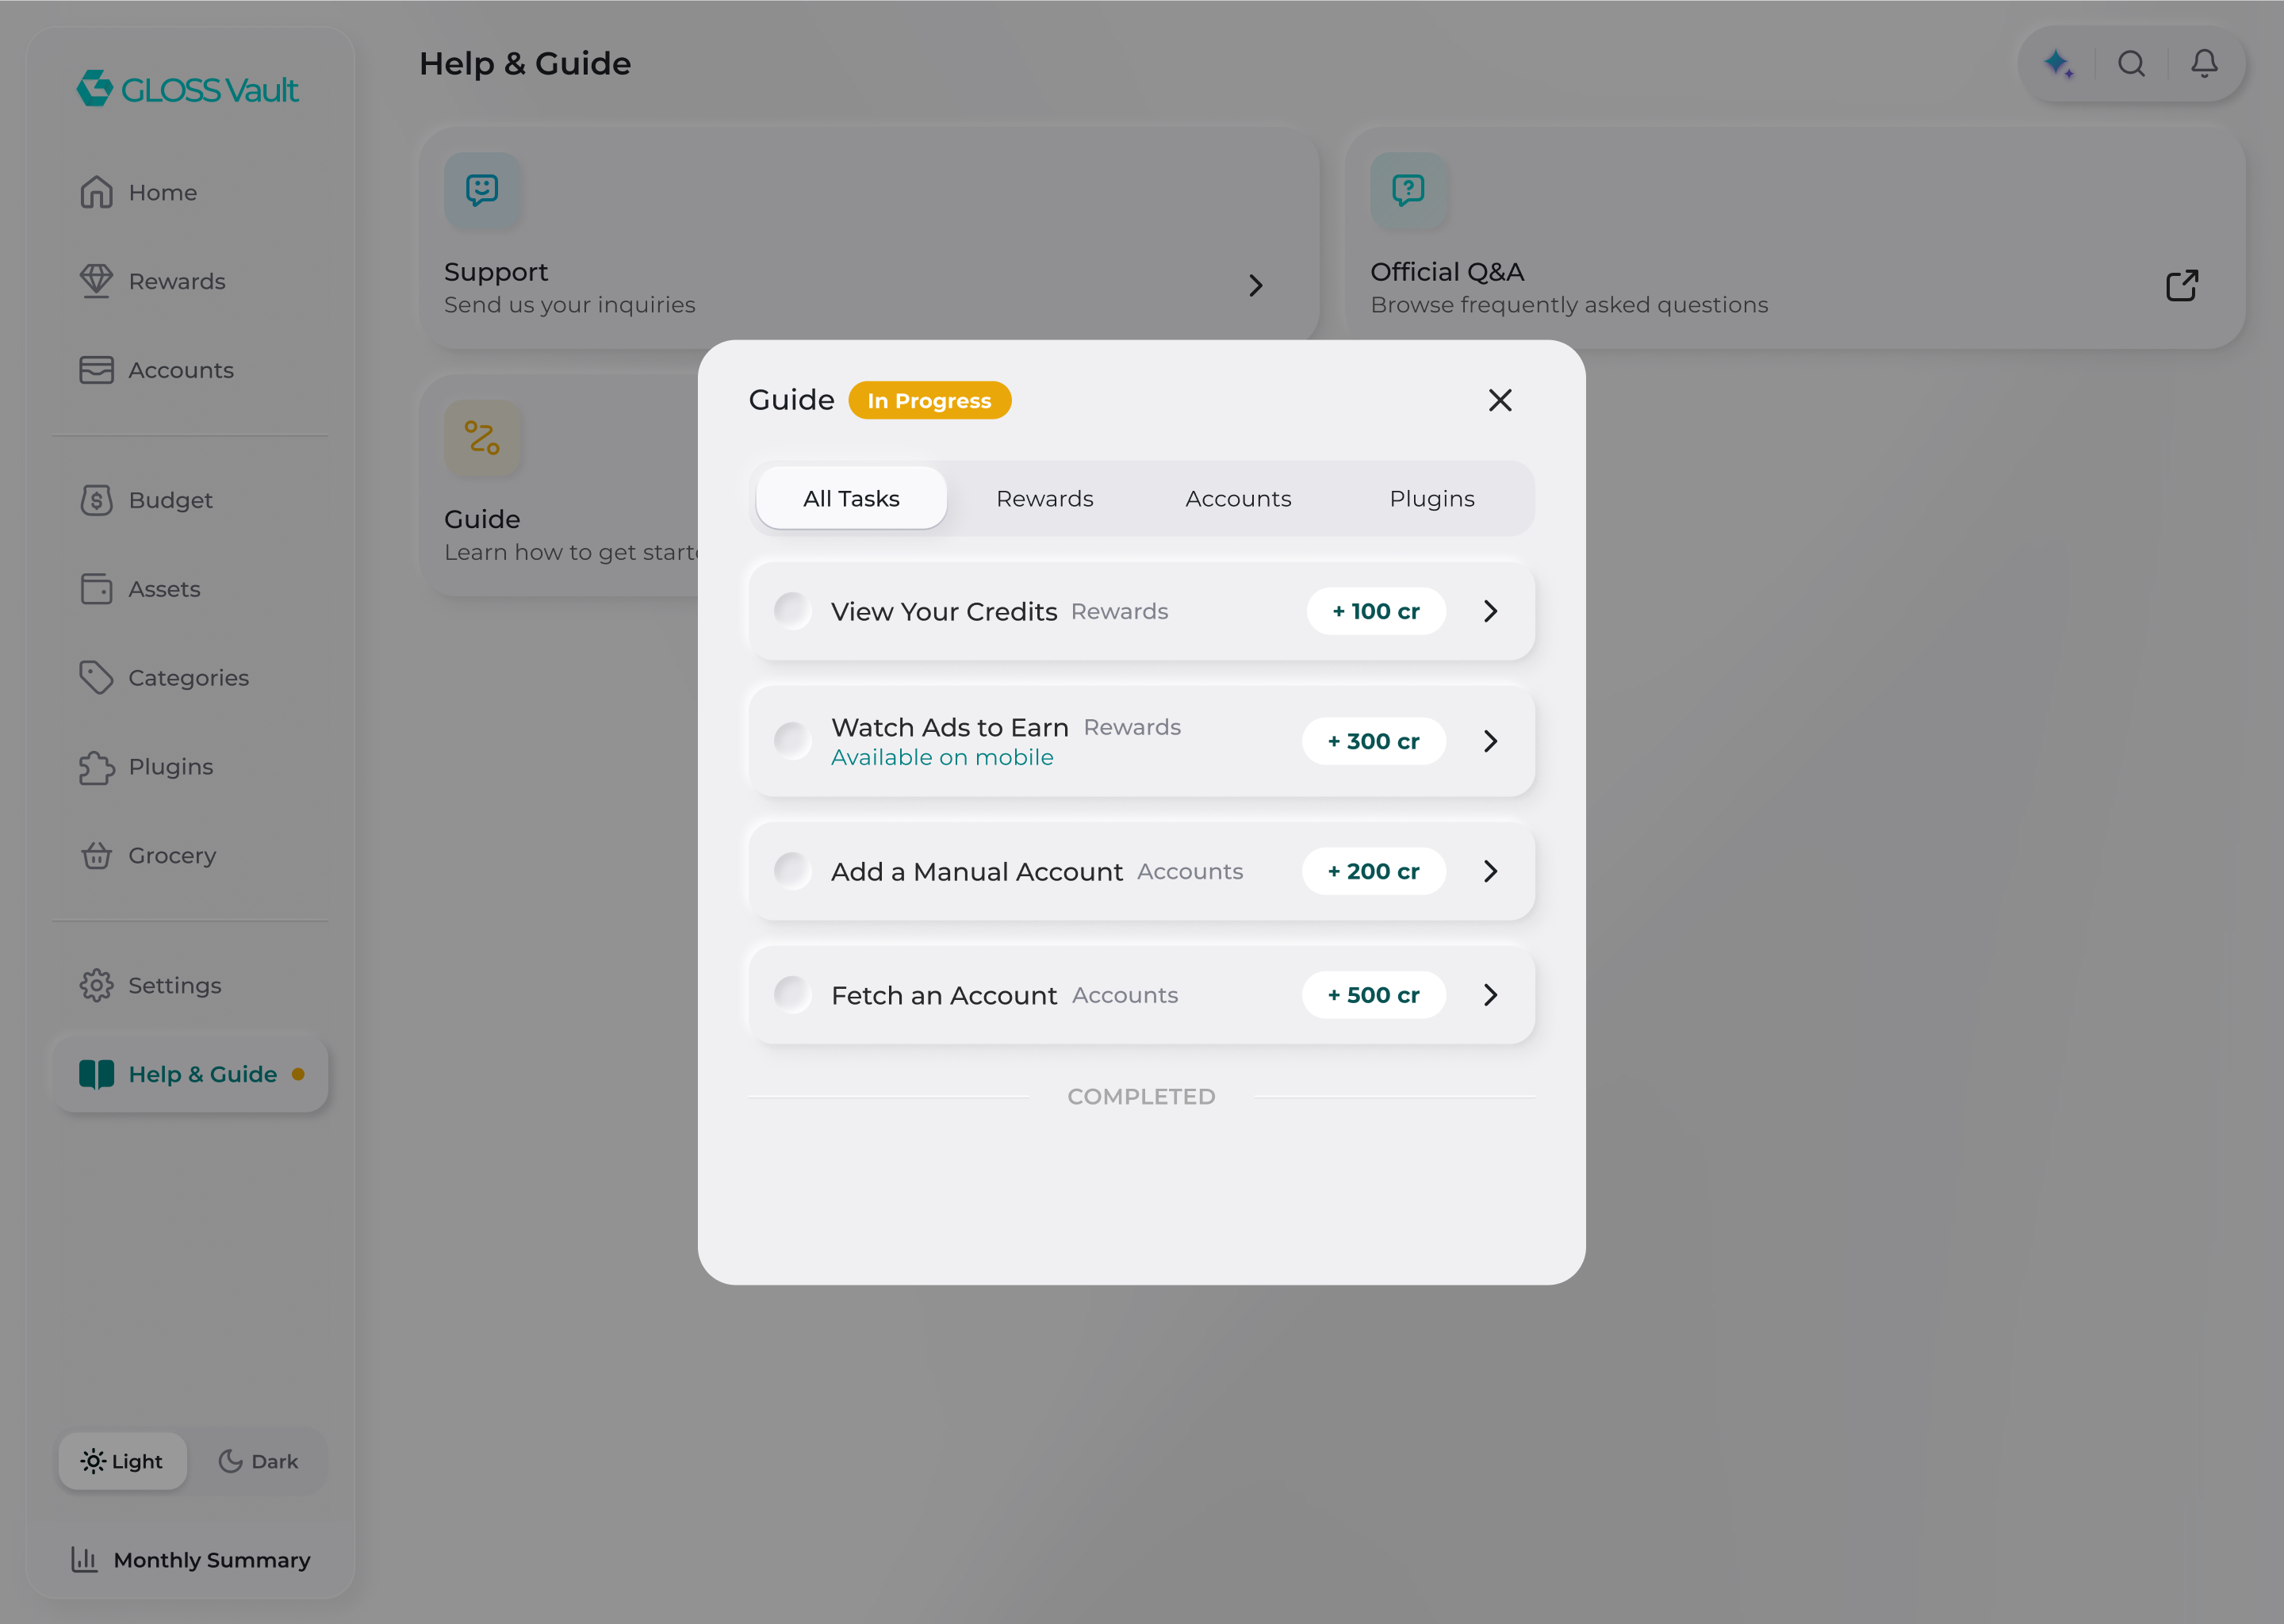2284x1624 pixels.
Task: Click the Official Q&A question icon
Action: pos(1408,189)
